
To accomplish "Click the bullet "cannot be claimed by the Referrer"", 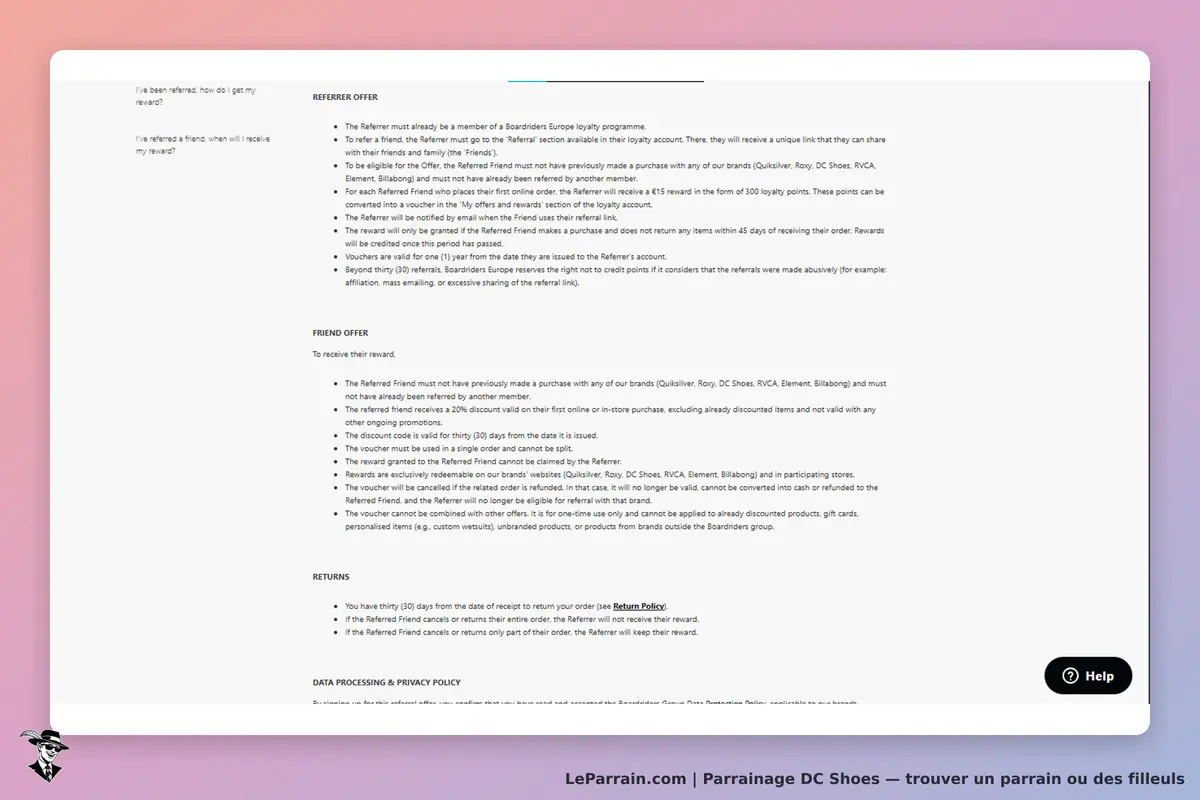I will [484, 462].
